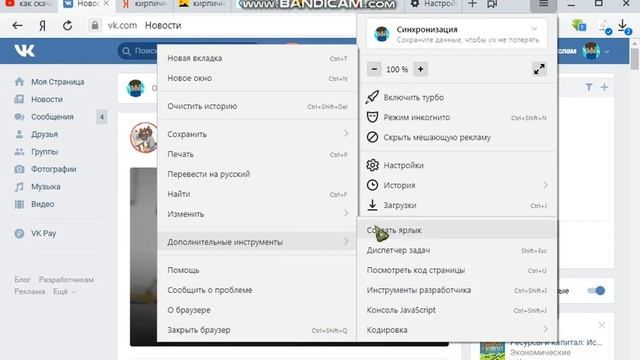Screen dimensions: 640x360
Task: Click the VK Pay icon
Action: pos(19,233)
